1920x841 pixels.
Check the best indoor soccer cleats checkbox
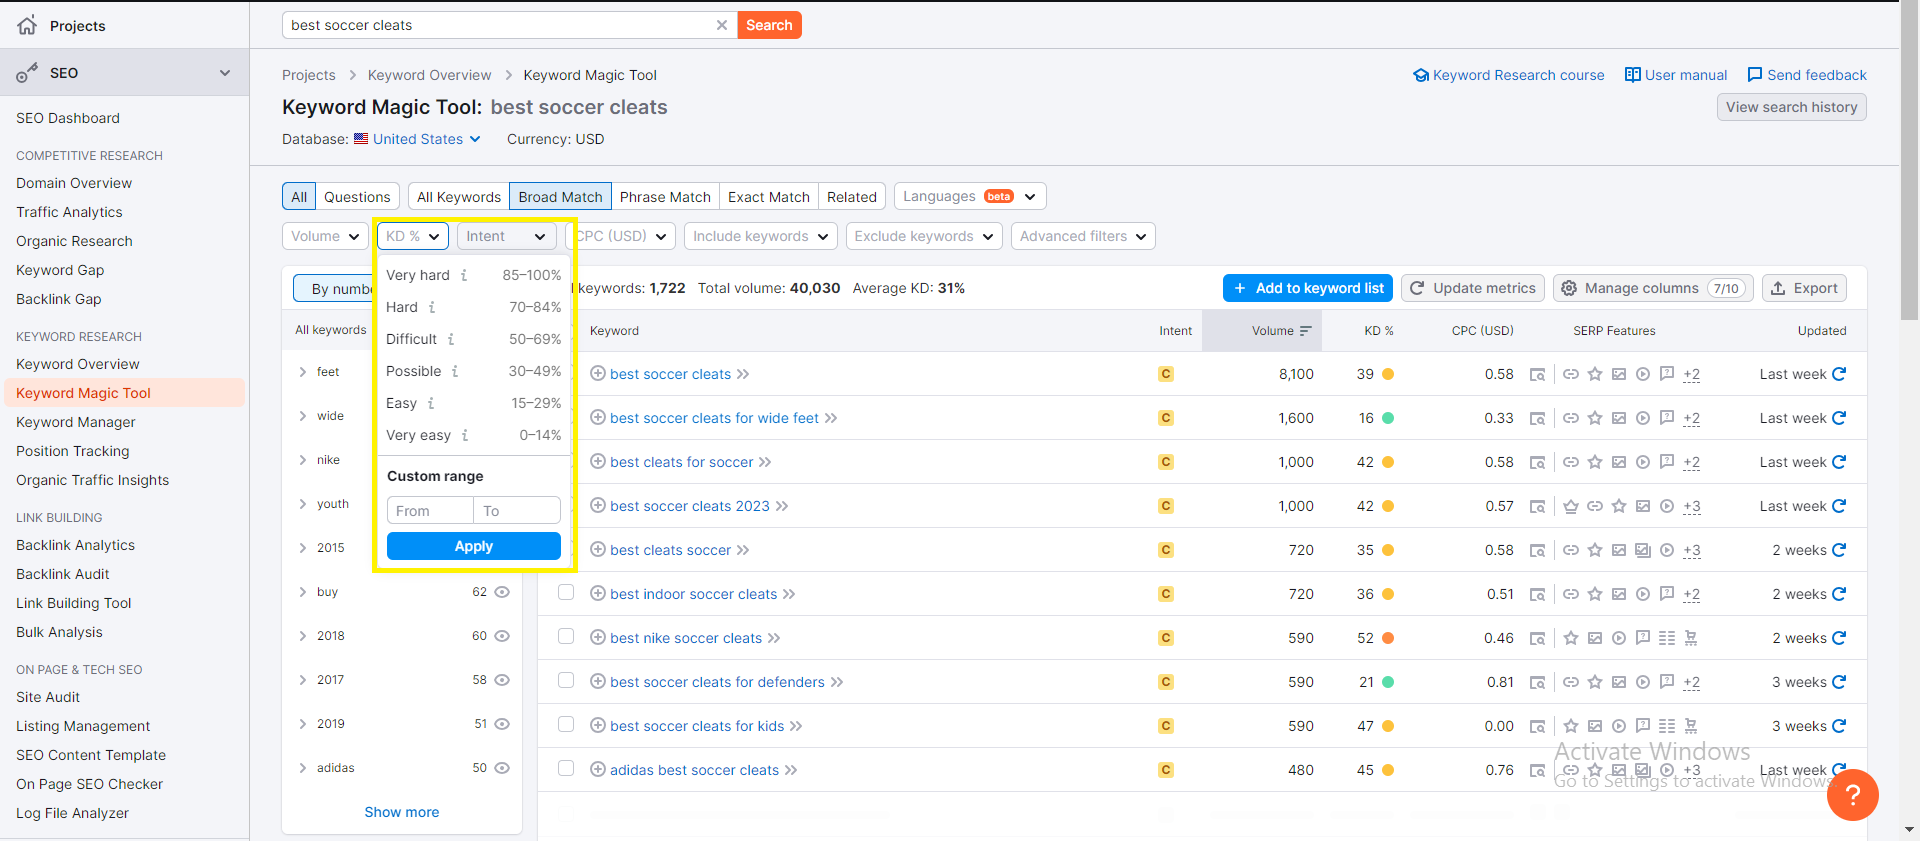coord(566,593)
